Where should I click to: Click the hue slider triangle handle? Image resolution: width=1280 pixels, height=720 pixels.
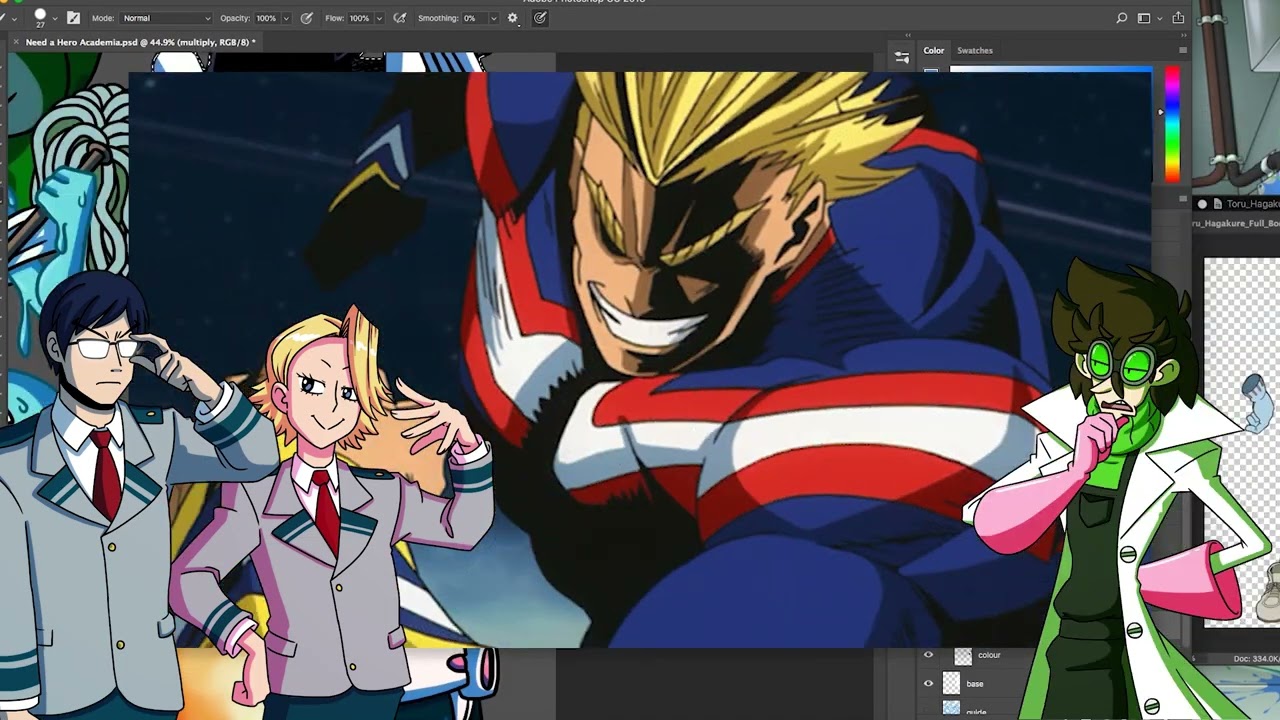[x=1161, y=112]
